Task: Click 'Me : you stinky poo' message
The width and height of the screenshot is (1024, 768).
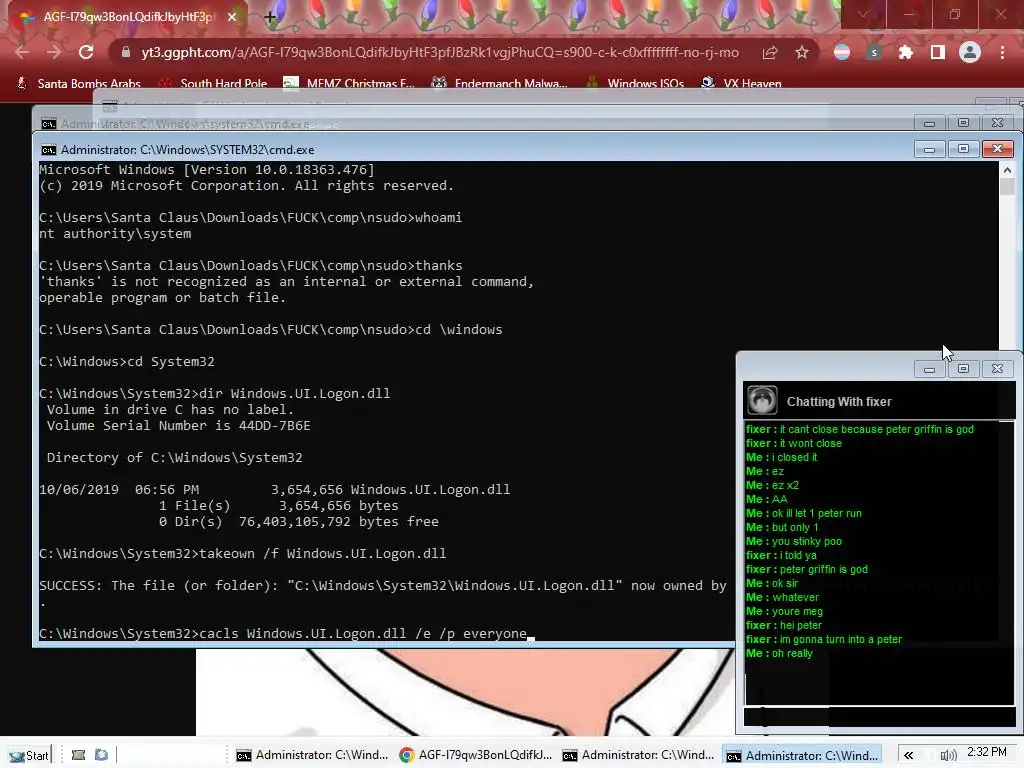Action: pos(793,541)
